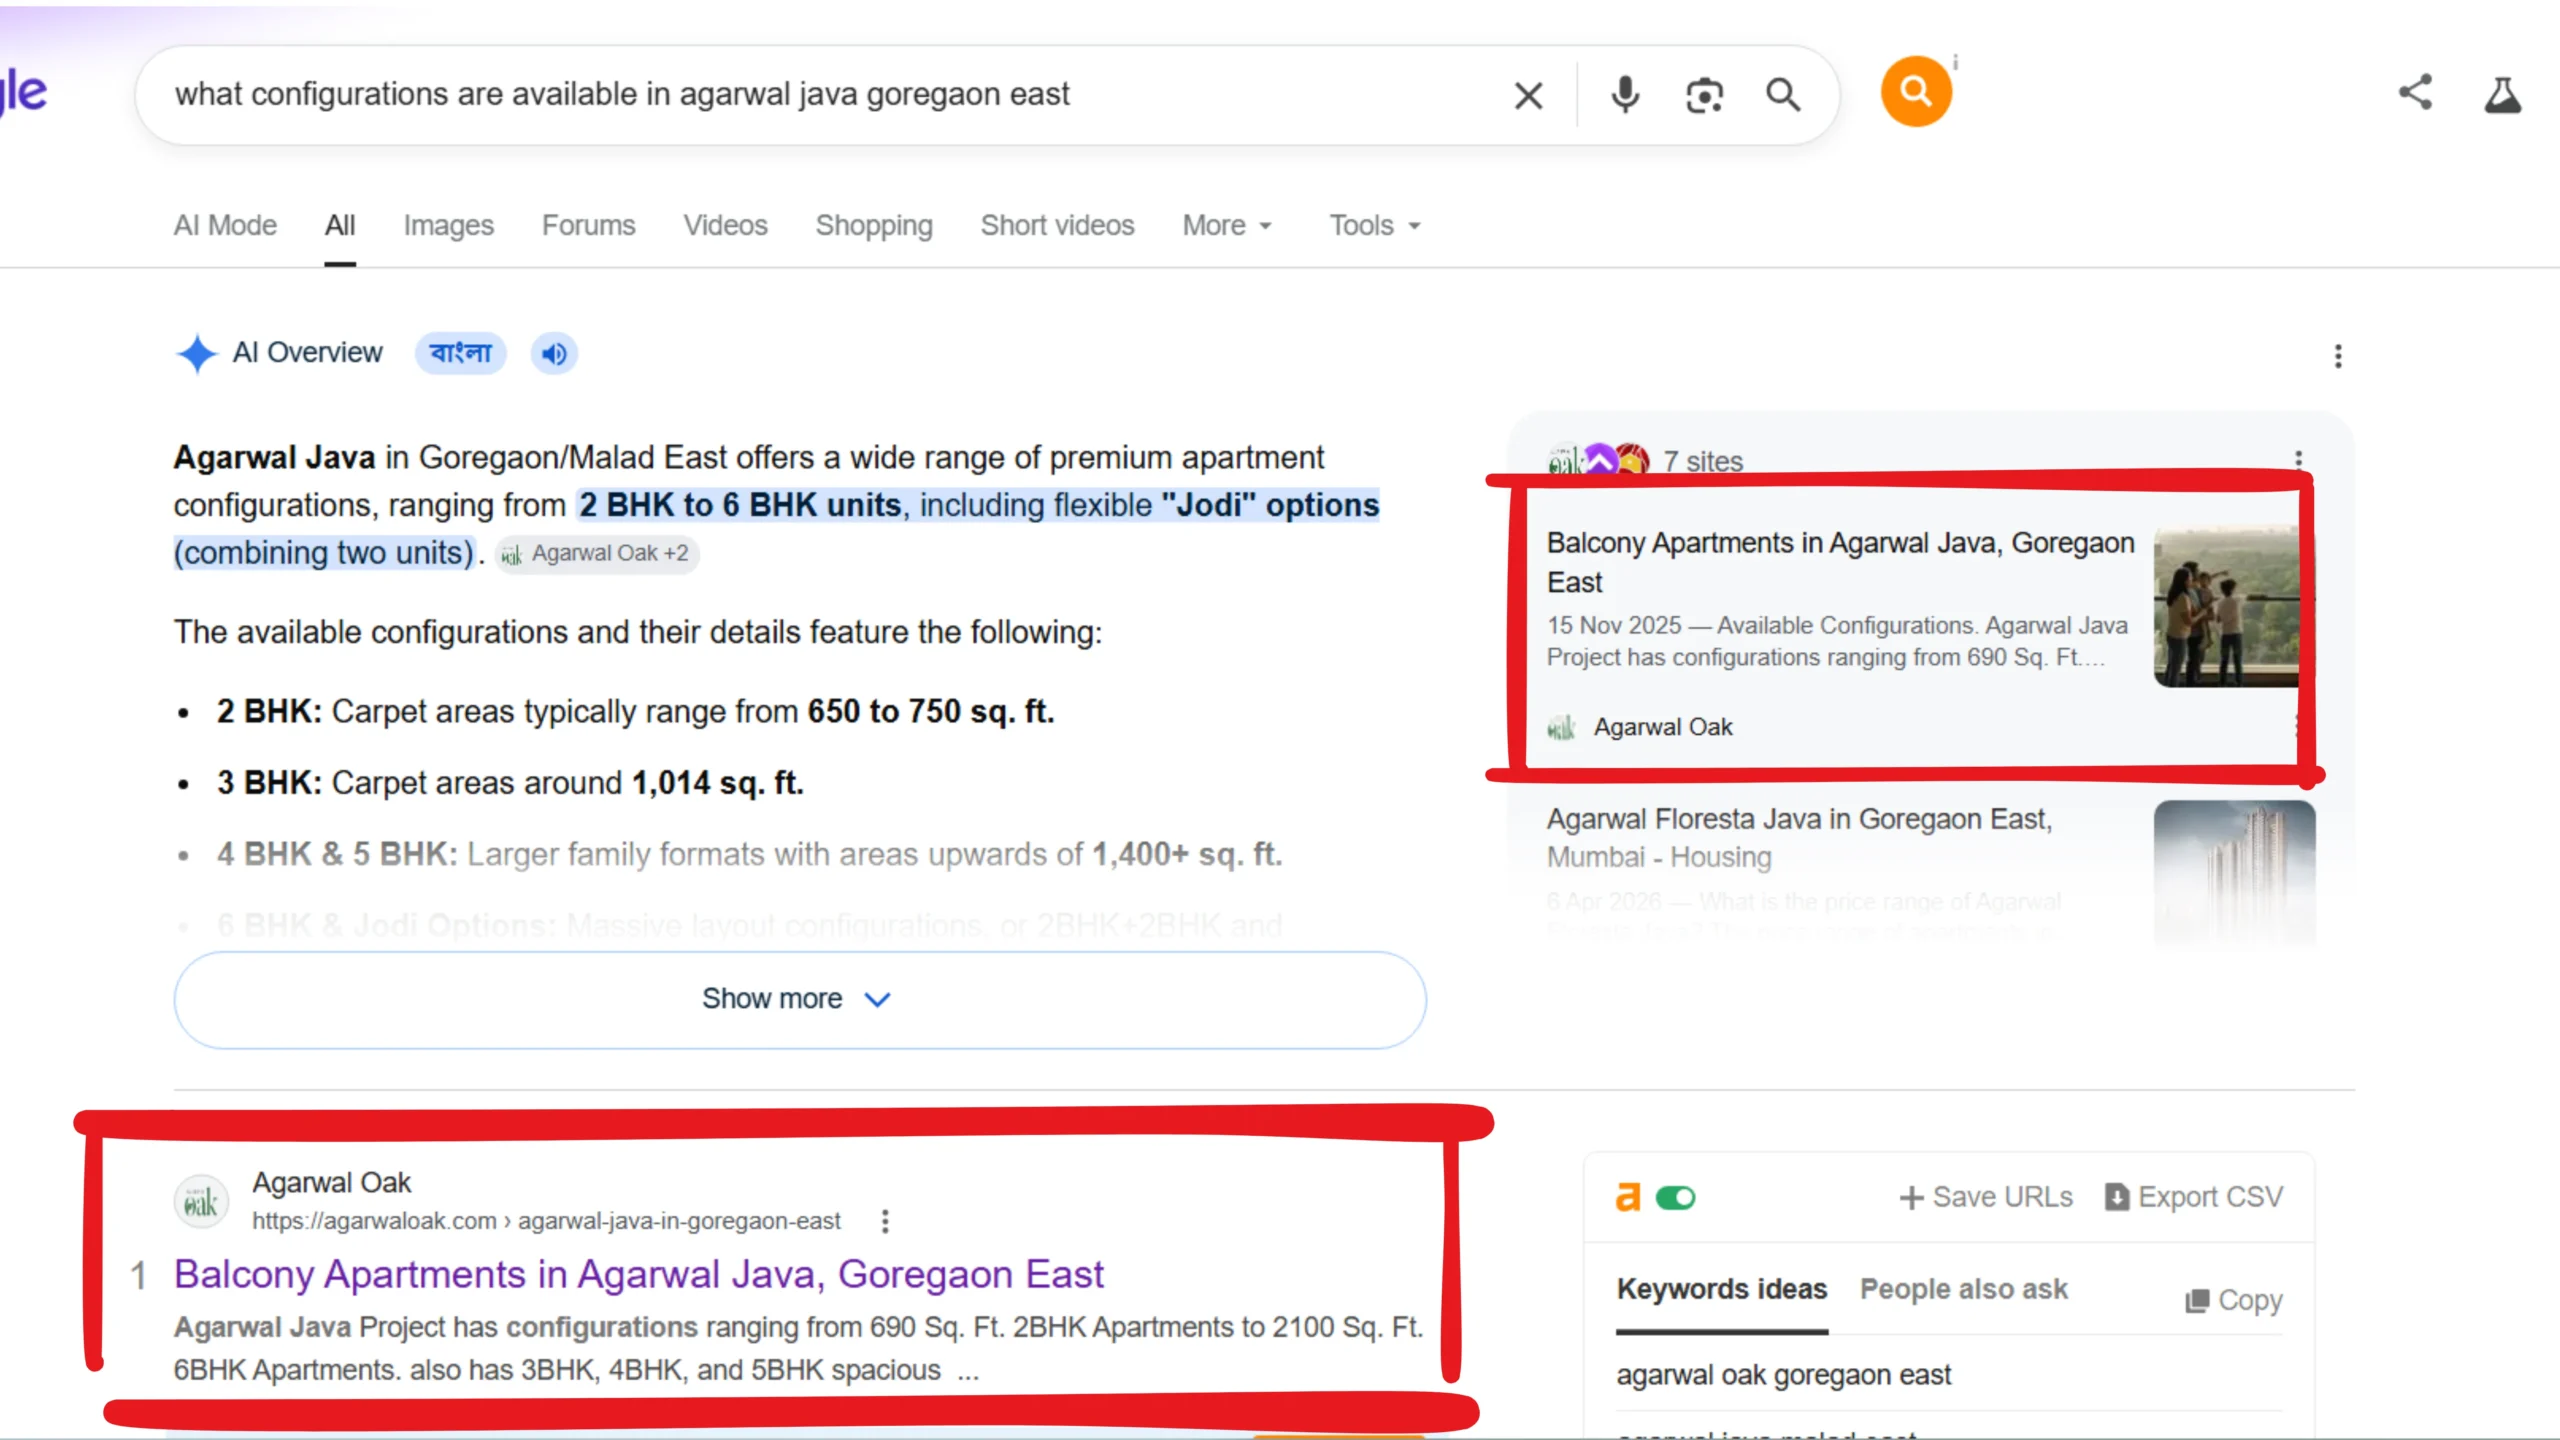This screenshot has width=2560, height=1440.
Task: Open the Forums tab
Action: 589,226
